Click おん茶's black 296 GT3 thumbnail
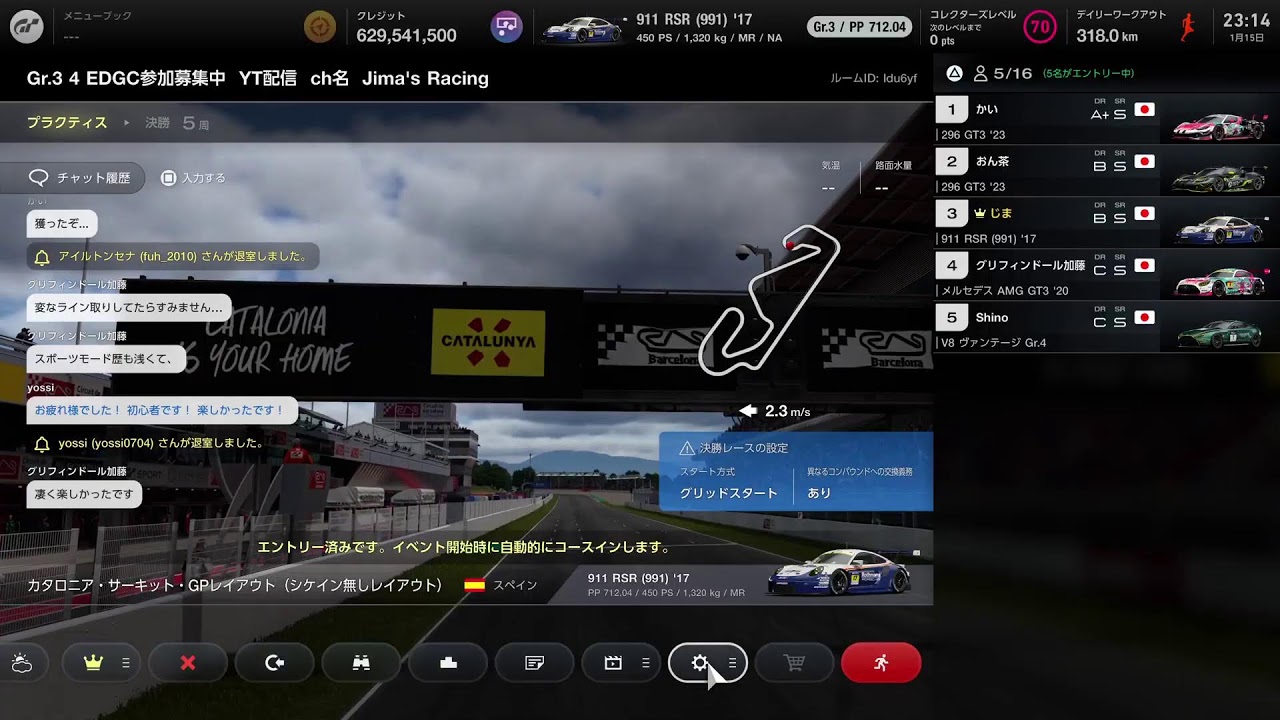Image resolution: width=1280 pixels, height=720 pixels. tap(1219, 177)
